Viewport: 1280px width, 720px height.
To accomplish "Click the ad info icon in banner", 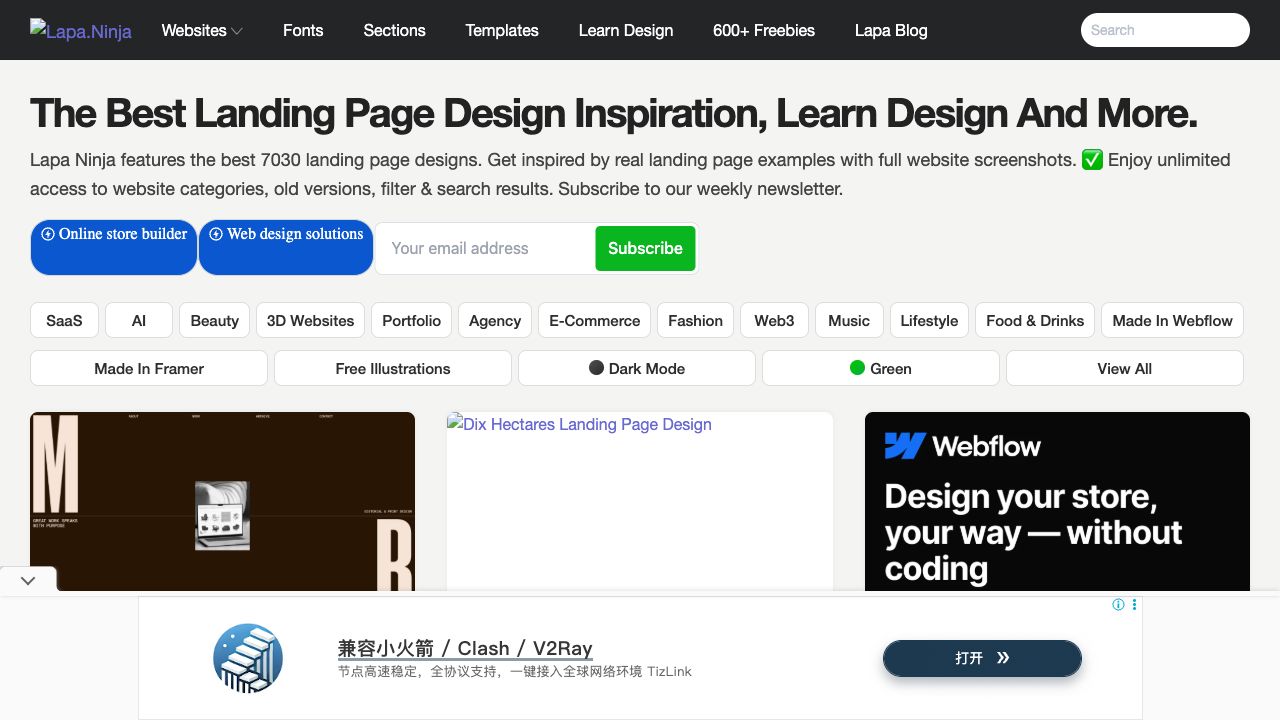I will click(1118, 605).
